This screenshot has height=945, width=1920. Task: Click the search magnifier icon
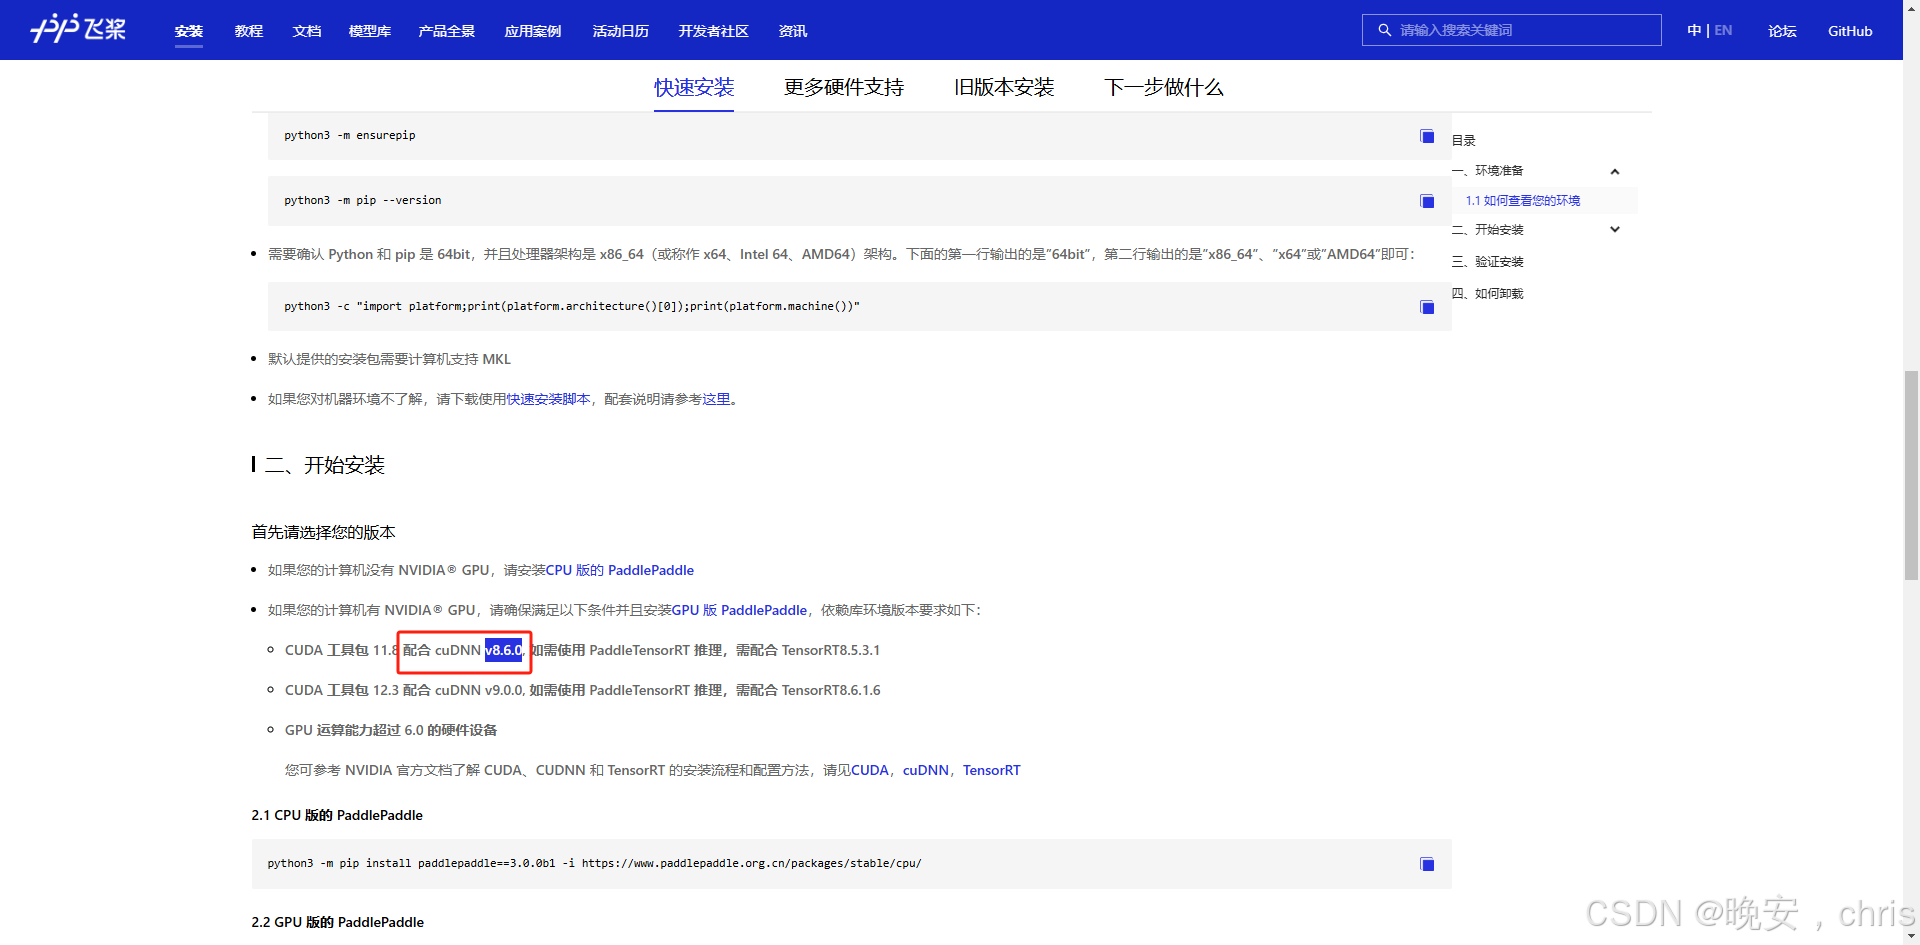coord(1385,30)
